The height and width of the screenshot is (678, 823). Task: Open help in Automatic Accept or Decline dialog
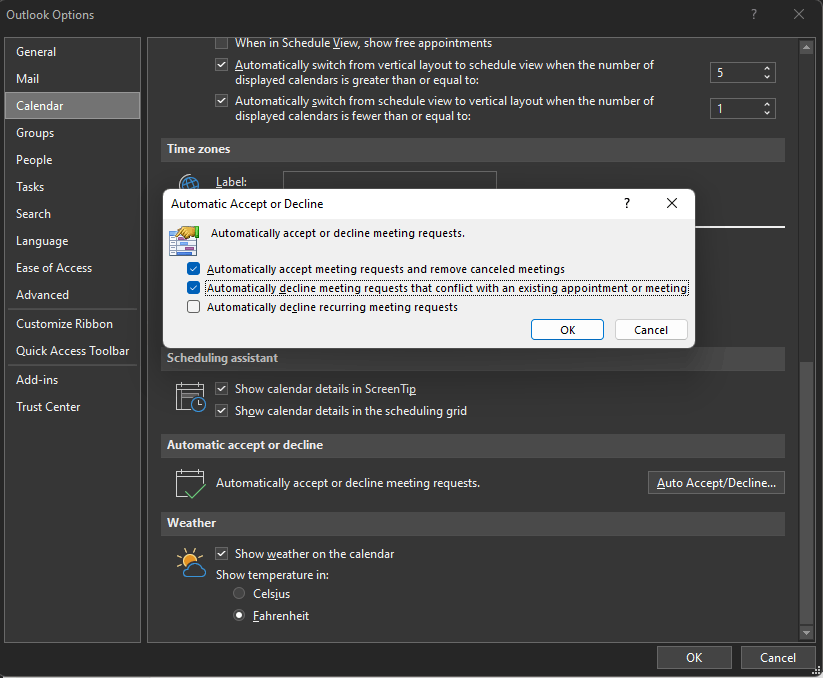pos(627,204)
